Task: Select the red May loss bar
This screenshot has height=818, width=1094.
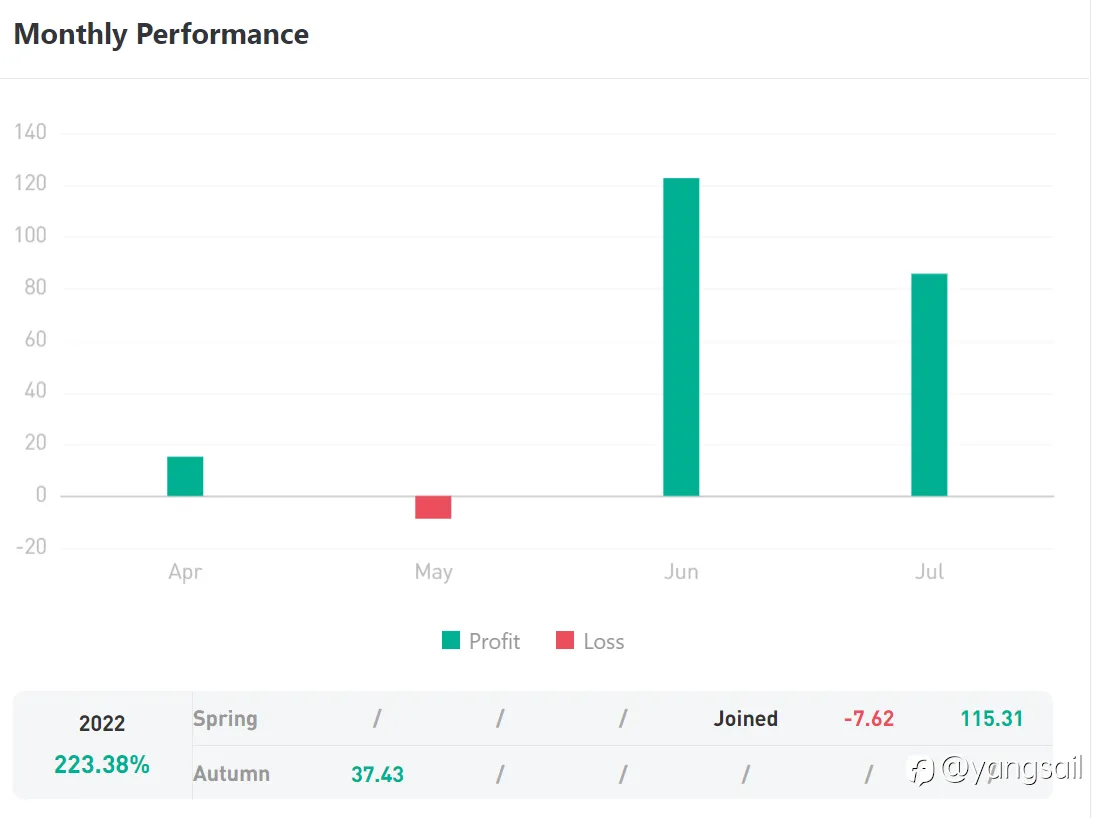Action: 433,507
